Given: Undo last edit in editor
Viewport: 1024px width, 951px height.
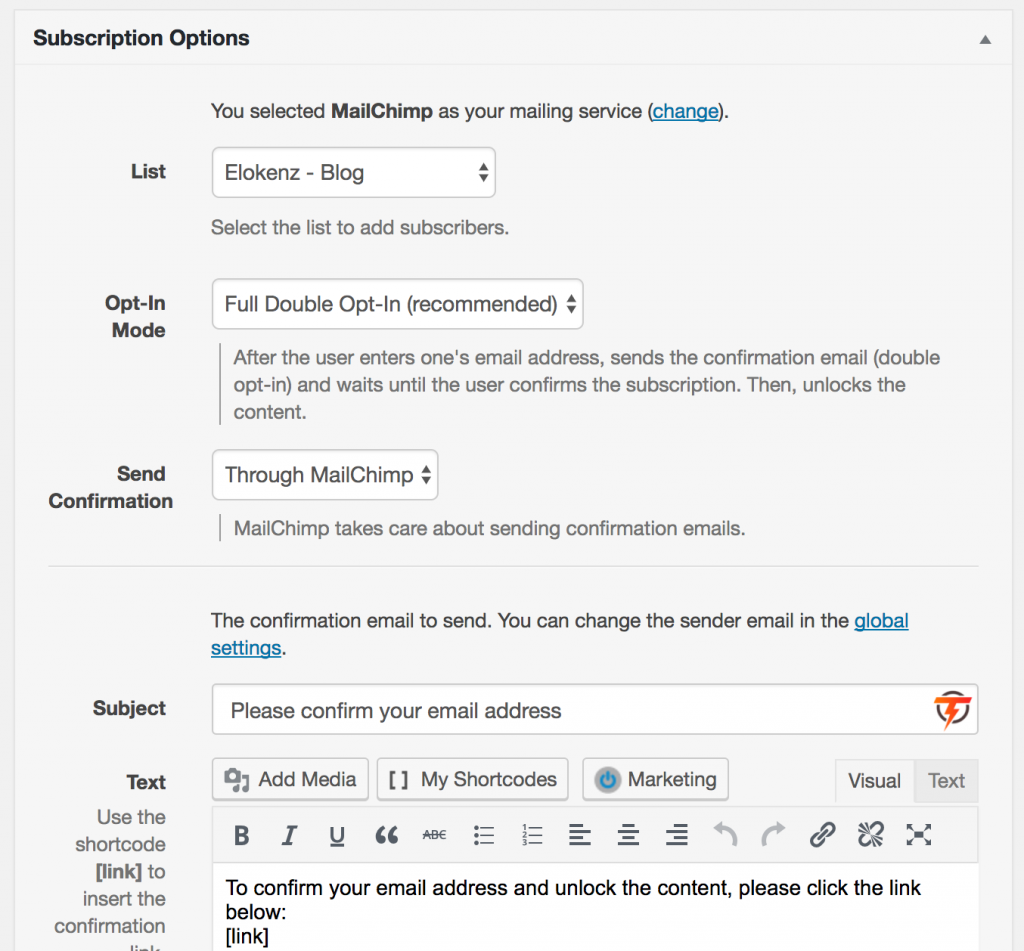Looking at the screenshot, I should pyautogui.click(x=725, y=835).
